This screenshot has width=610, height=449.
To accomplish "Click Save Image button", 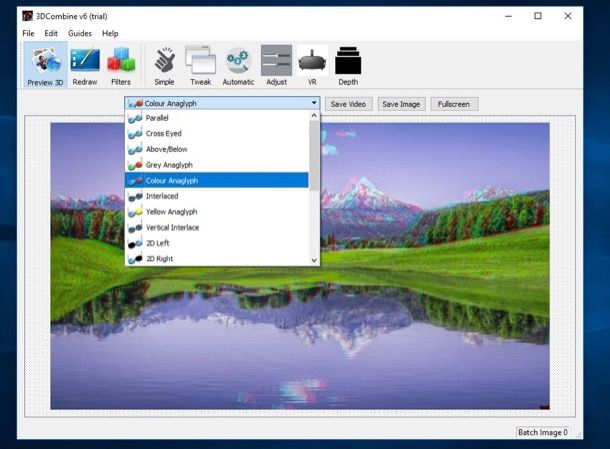I will pyautogui.click(x=401, y=104).
